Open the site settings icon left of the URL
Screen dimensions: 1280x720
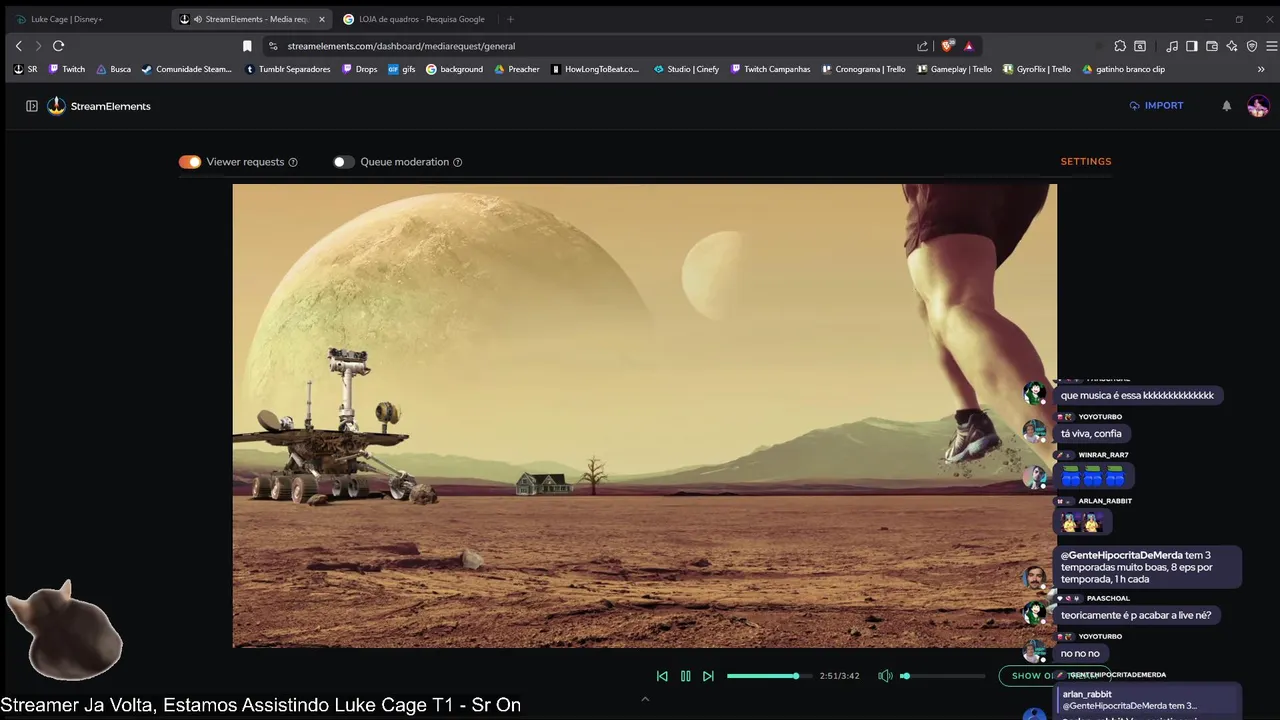coord(273,46)
